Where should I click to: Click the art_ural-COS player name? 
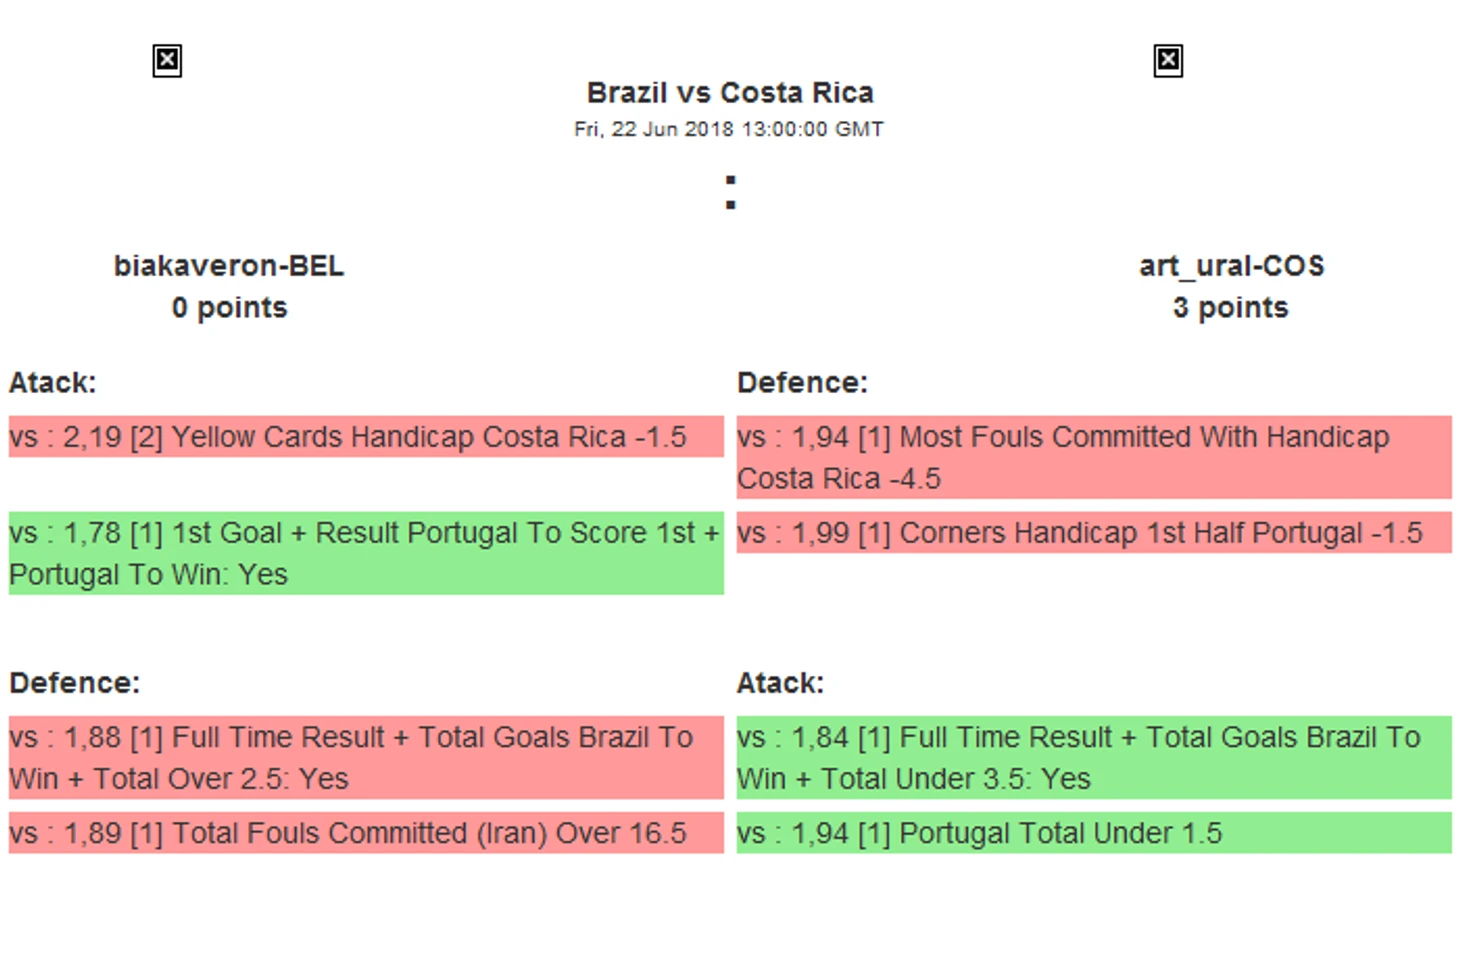(1231, 266)
